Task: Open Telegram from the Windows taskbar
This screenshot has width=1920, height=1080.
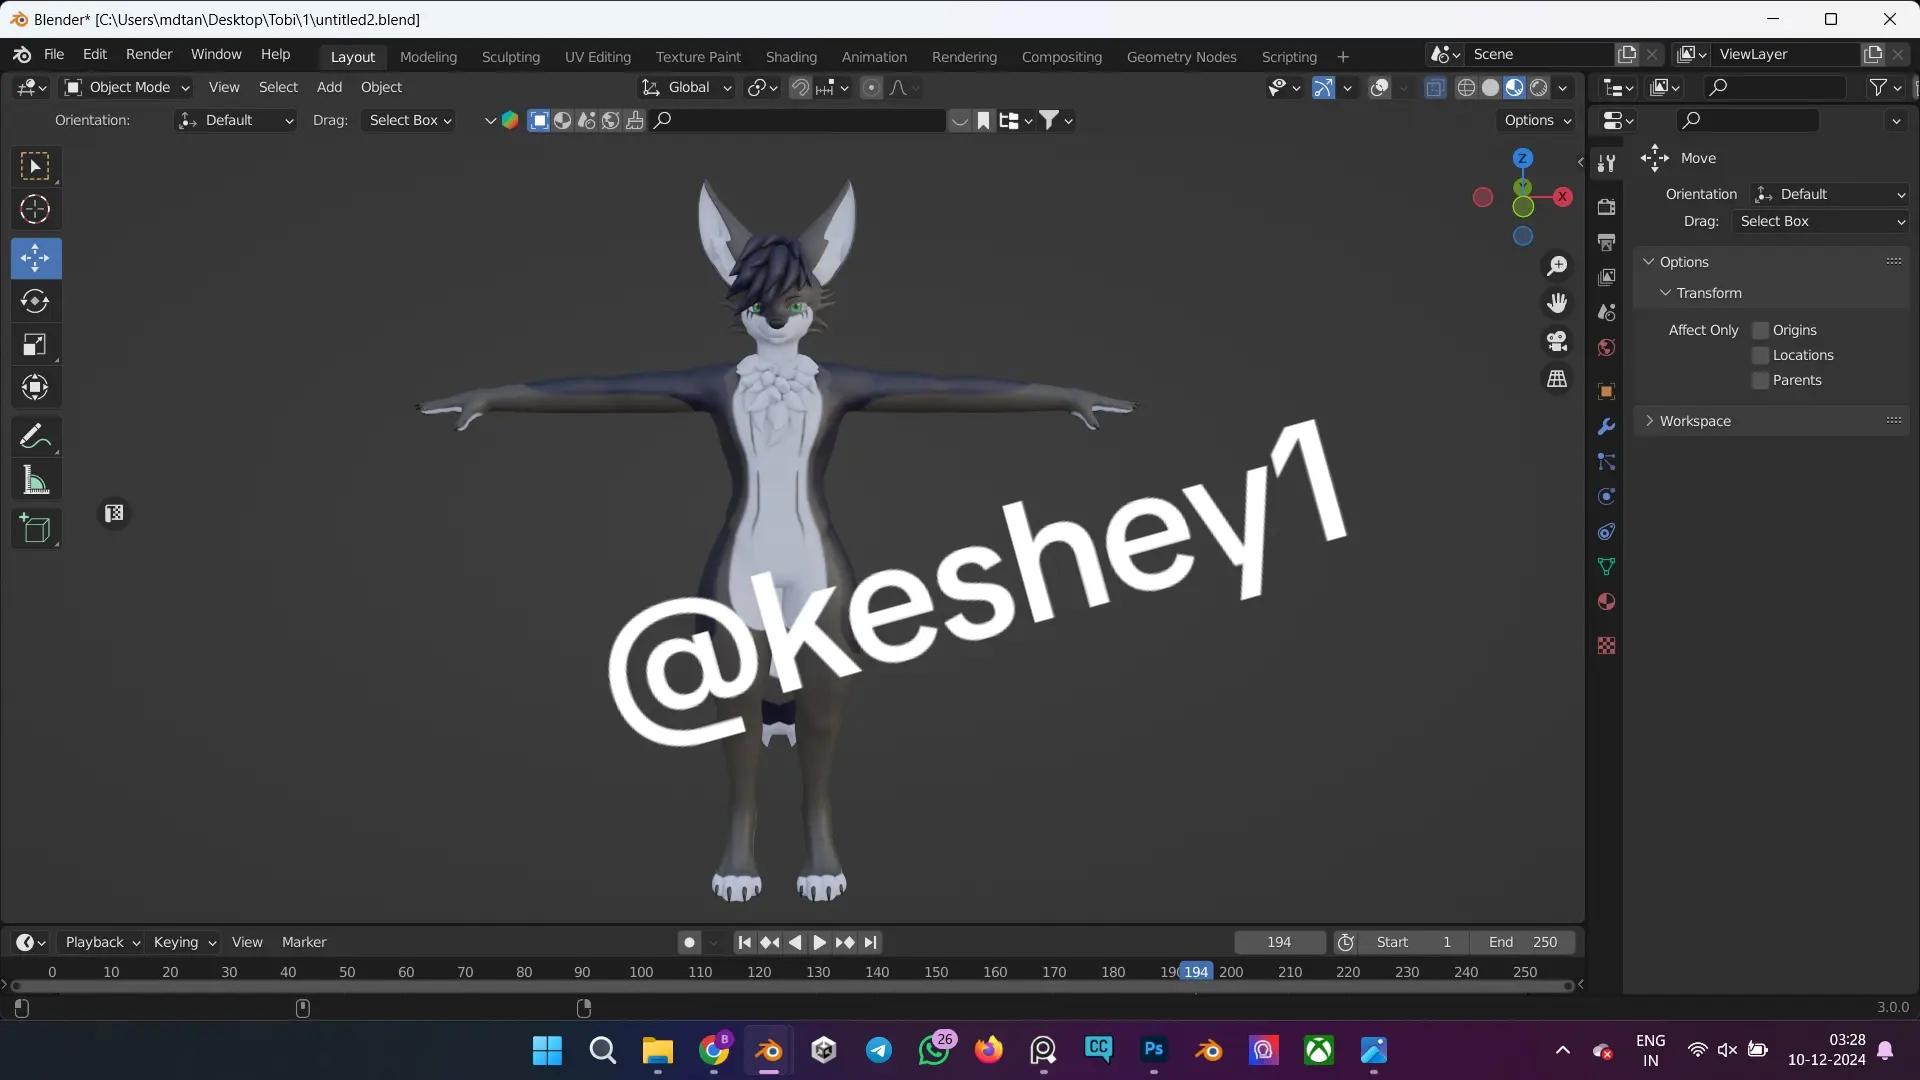Action: click(879, 1050)
